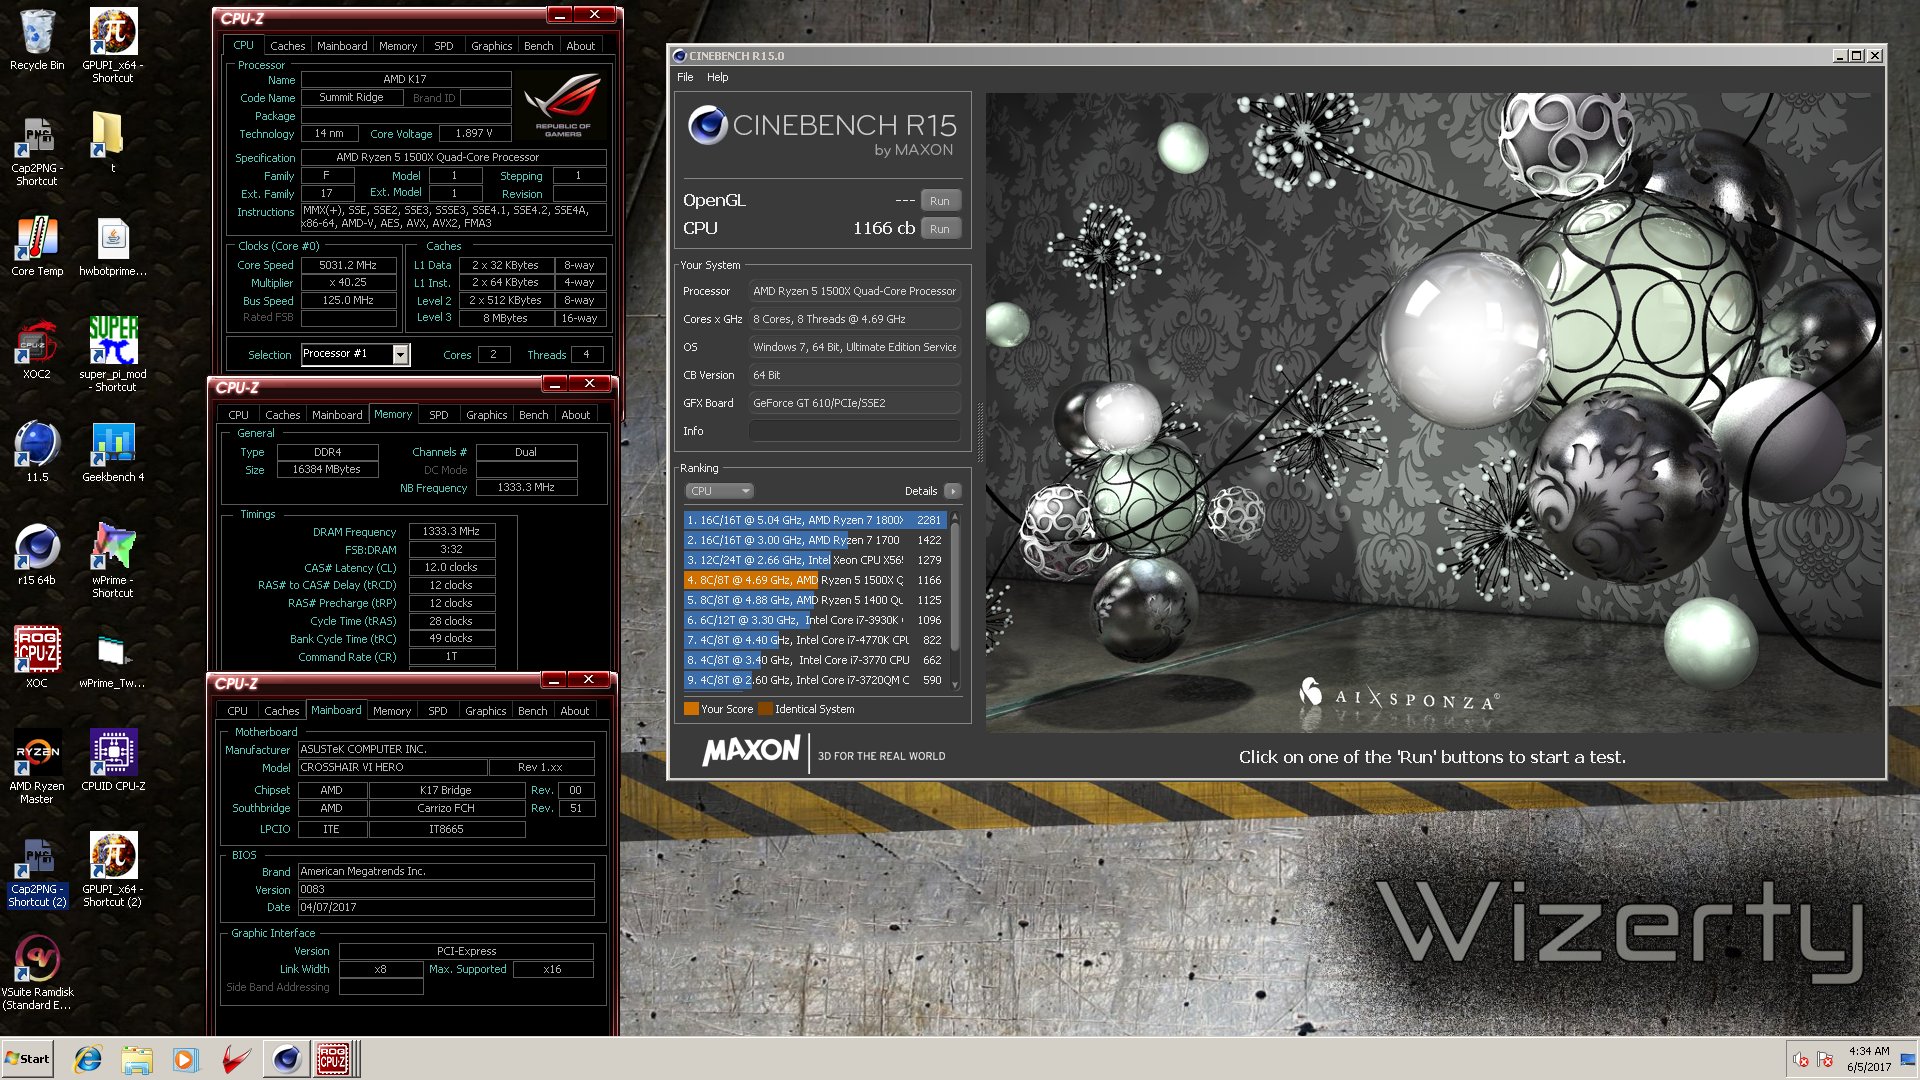Open the wPrime Shortcut desktop icon
Image resolution: width=1920 pixels, height=1080 pixels.
click(113, 560)
